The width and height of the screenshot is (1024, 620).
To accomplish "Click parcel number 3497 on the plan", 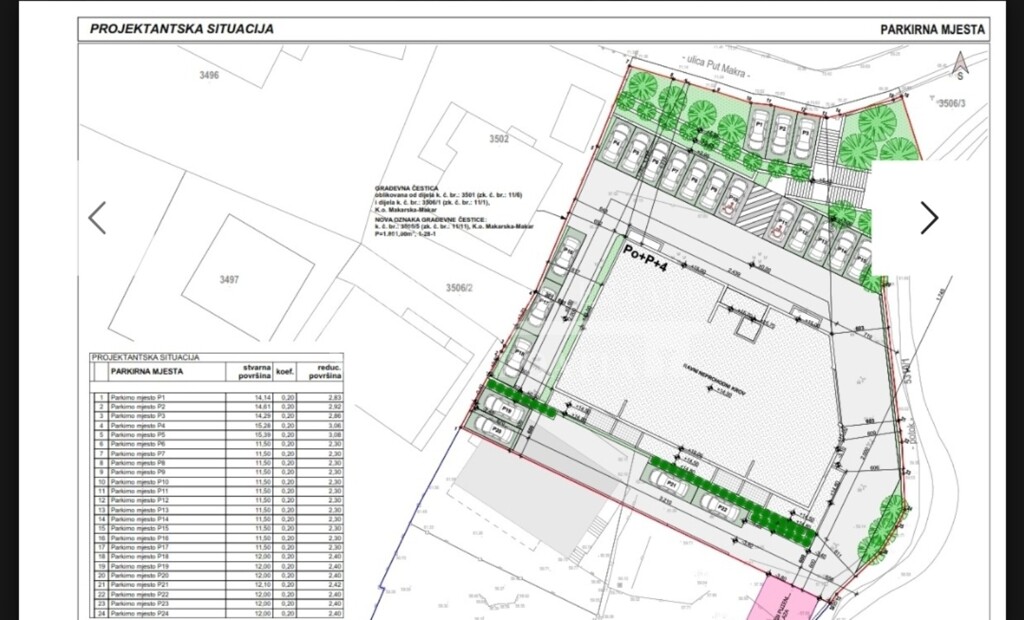I will point(229,280).
